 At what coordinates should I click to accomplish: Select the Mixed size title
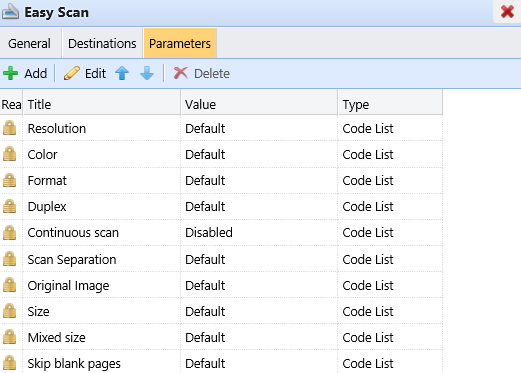tap(56, 338)
